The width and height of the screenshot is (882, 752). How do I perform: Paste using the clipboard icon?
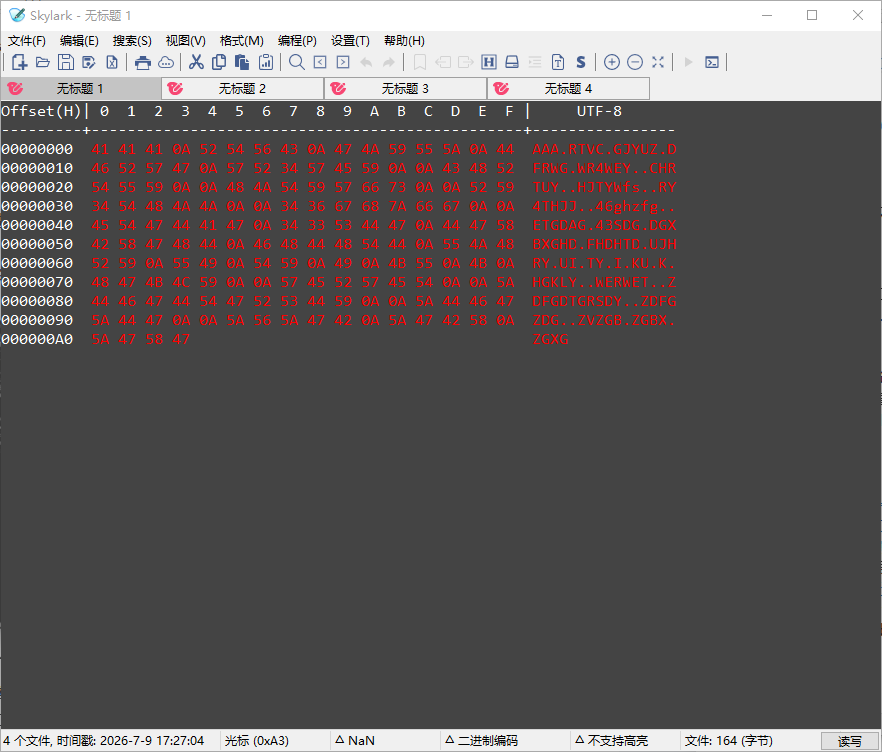pyautogui.click(x=242, y=62)
